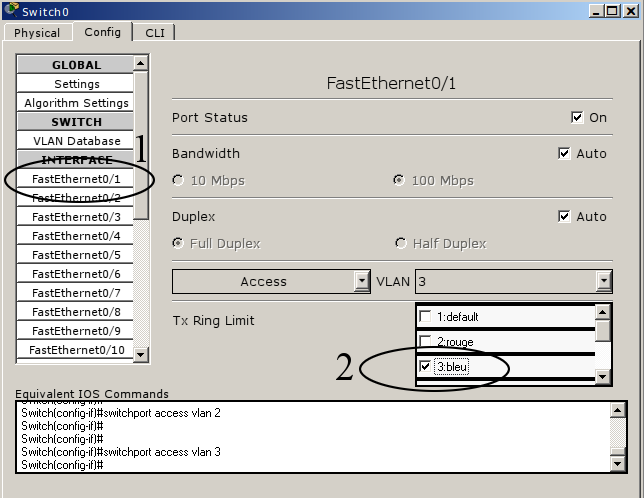Open the CLI tab
This screenshot has height=498, width=644.
[x=154, y=32]
